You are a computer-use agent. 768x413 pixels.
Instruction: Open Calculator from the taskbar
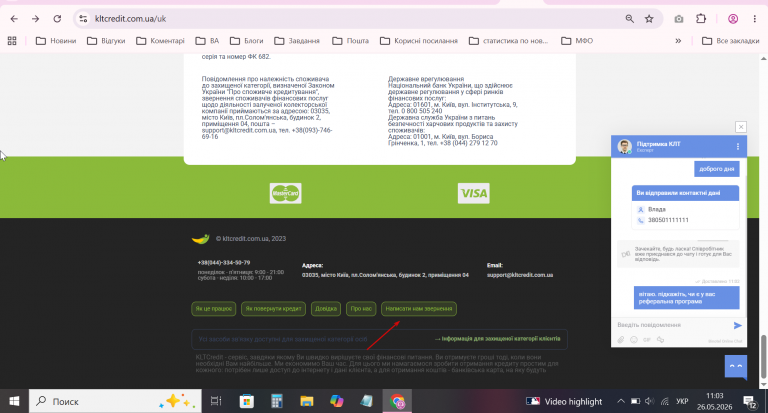click(x=277, y=401)
